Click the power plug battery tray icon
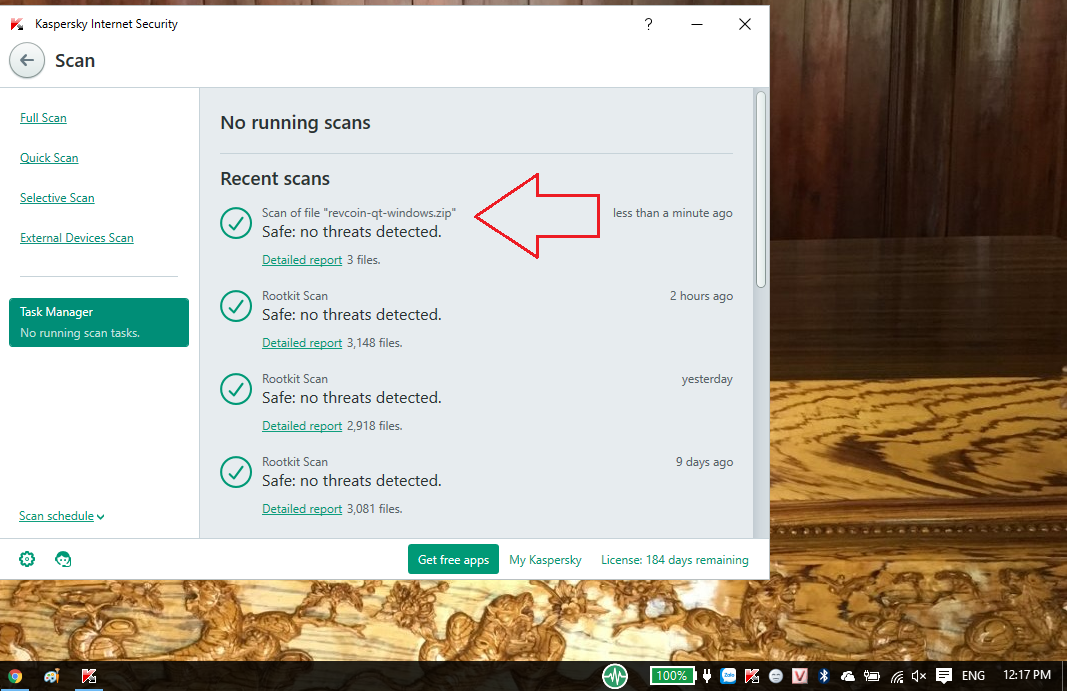This screenshot has width=1067, height=691. pos(872,676)
